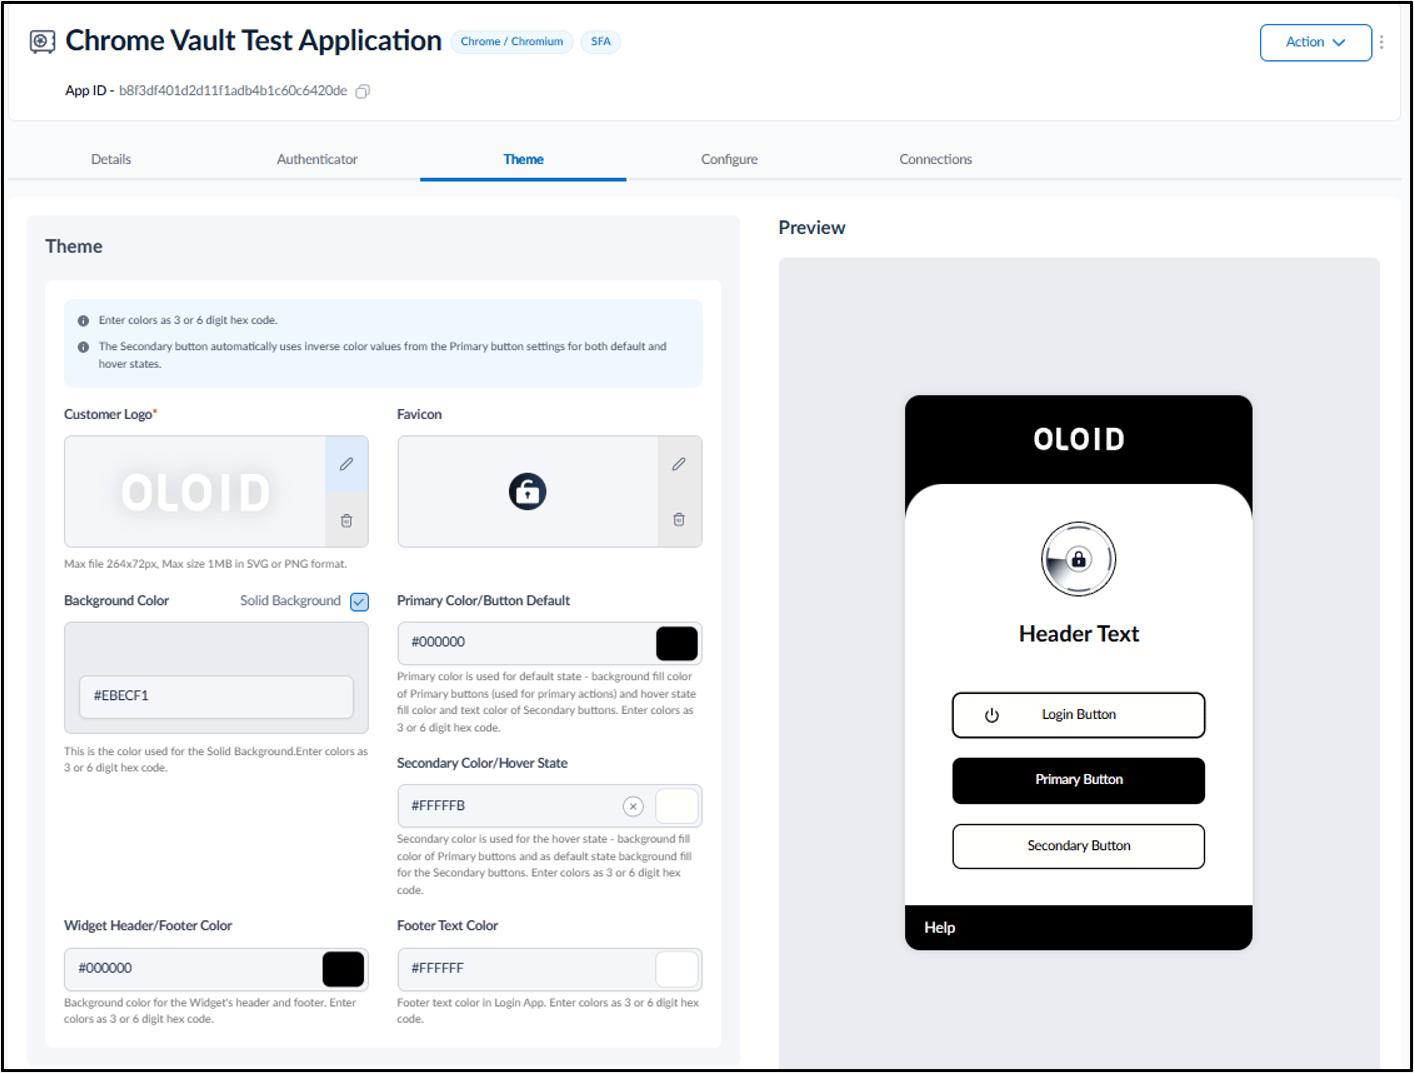Click the power icon in Login Button
Viewport: 1414px width, 1073px height.
pos(991,715)
